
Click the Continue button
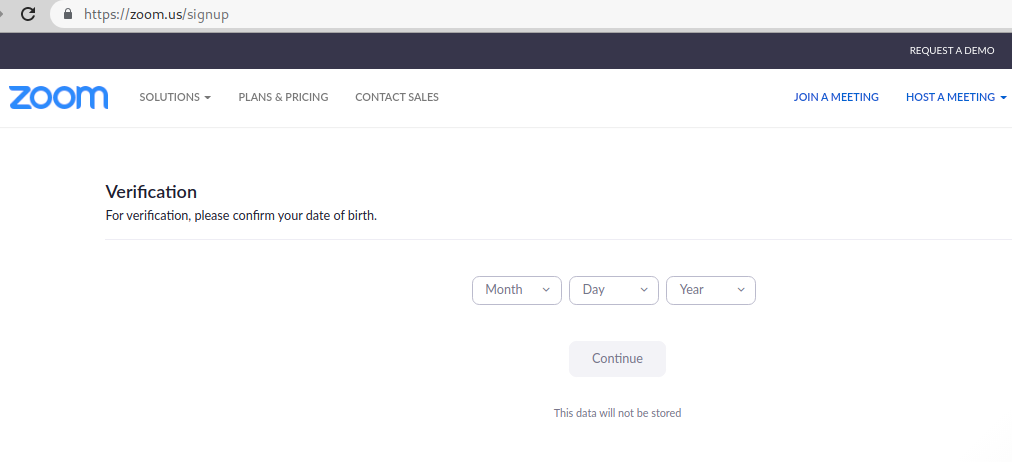tap(617, 359)
